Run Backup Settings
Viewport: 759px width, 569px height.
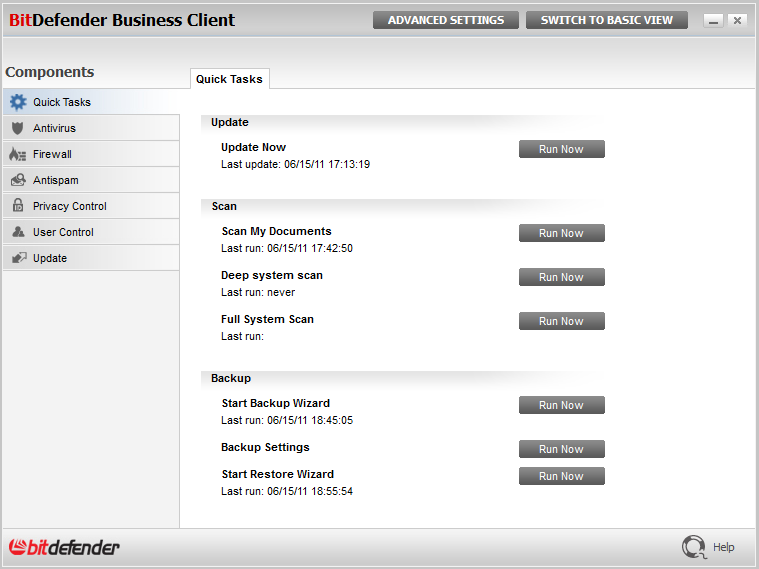coord(562,449)
